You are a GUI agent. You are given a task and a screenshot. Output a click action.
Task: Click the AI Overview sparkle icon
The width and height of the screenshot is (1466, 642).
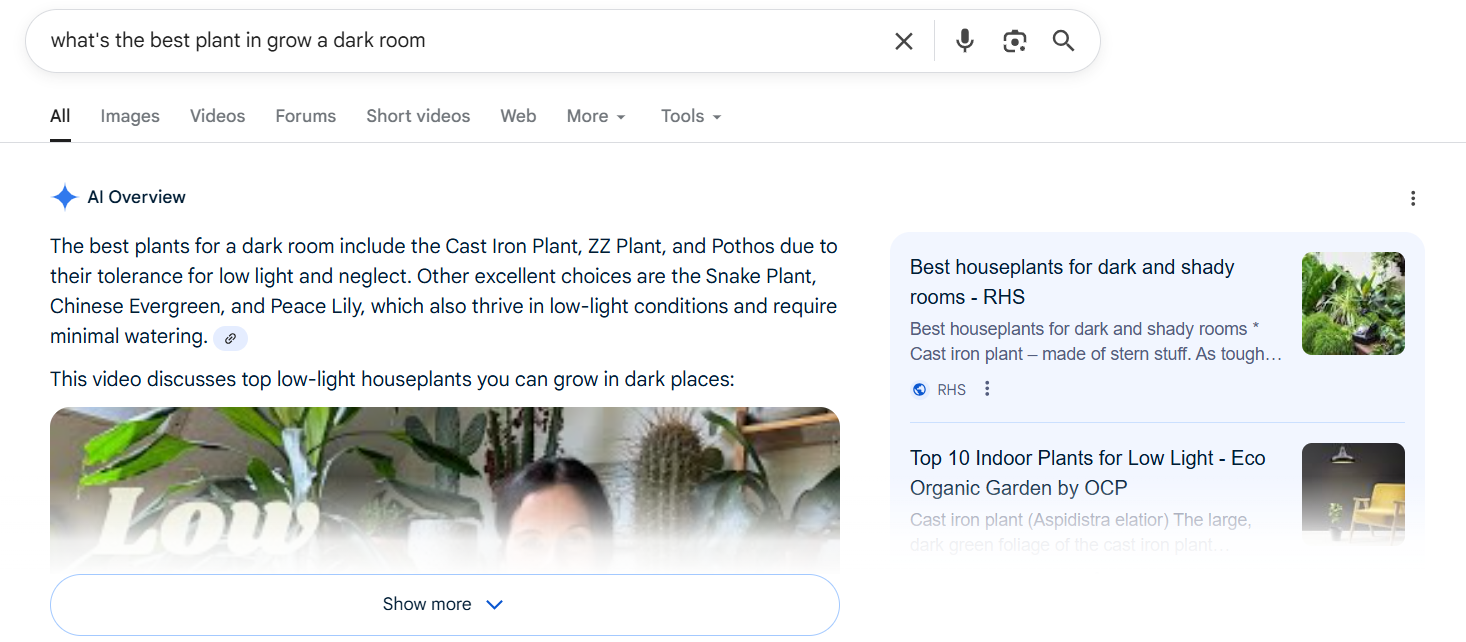coord(64,197)
